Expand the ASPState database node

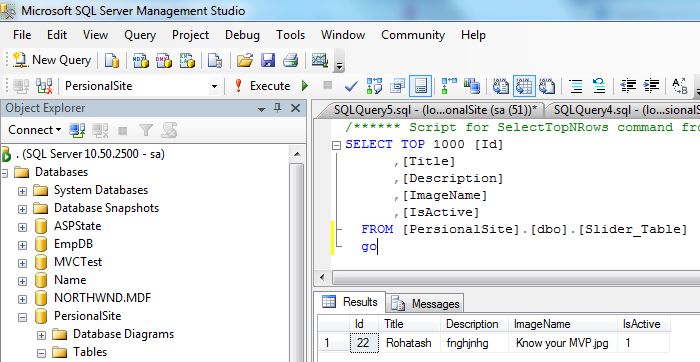(x=22, y=227)
